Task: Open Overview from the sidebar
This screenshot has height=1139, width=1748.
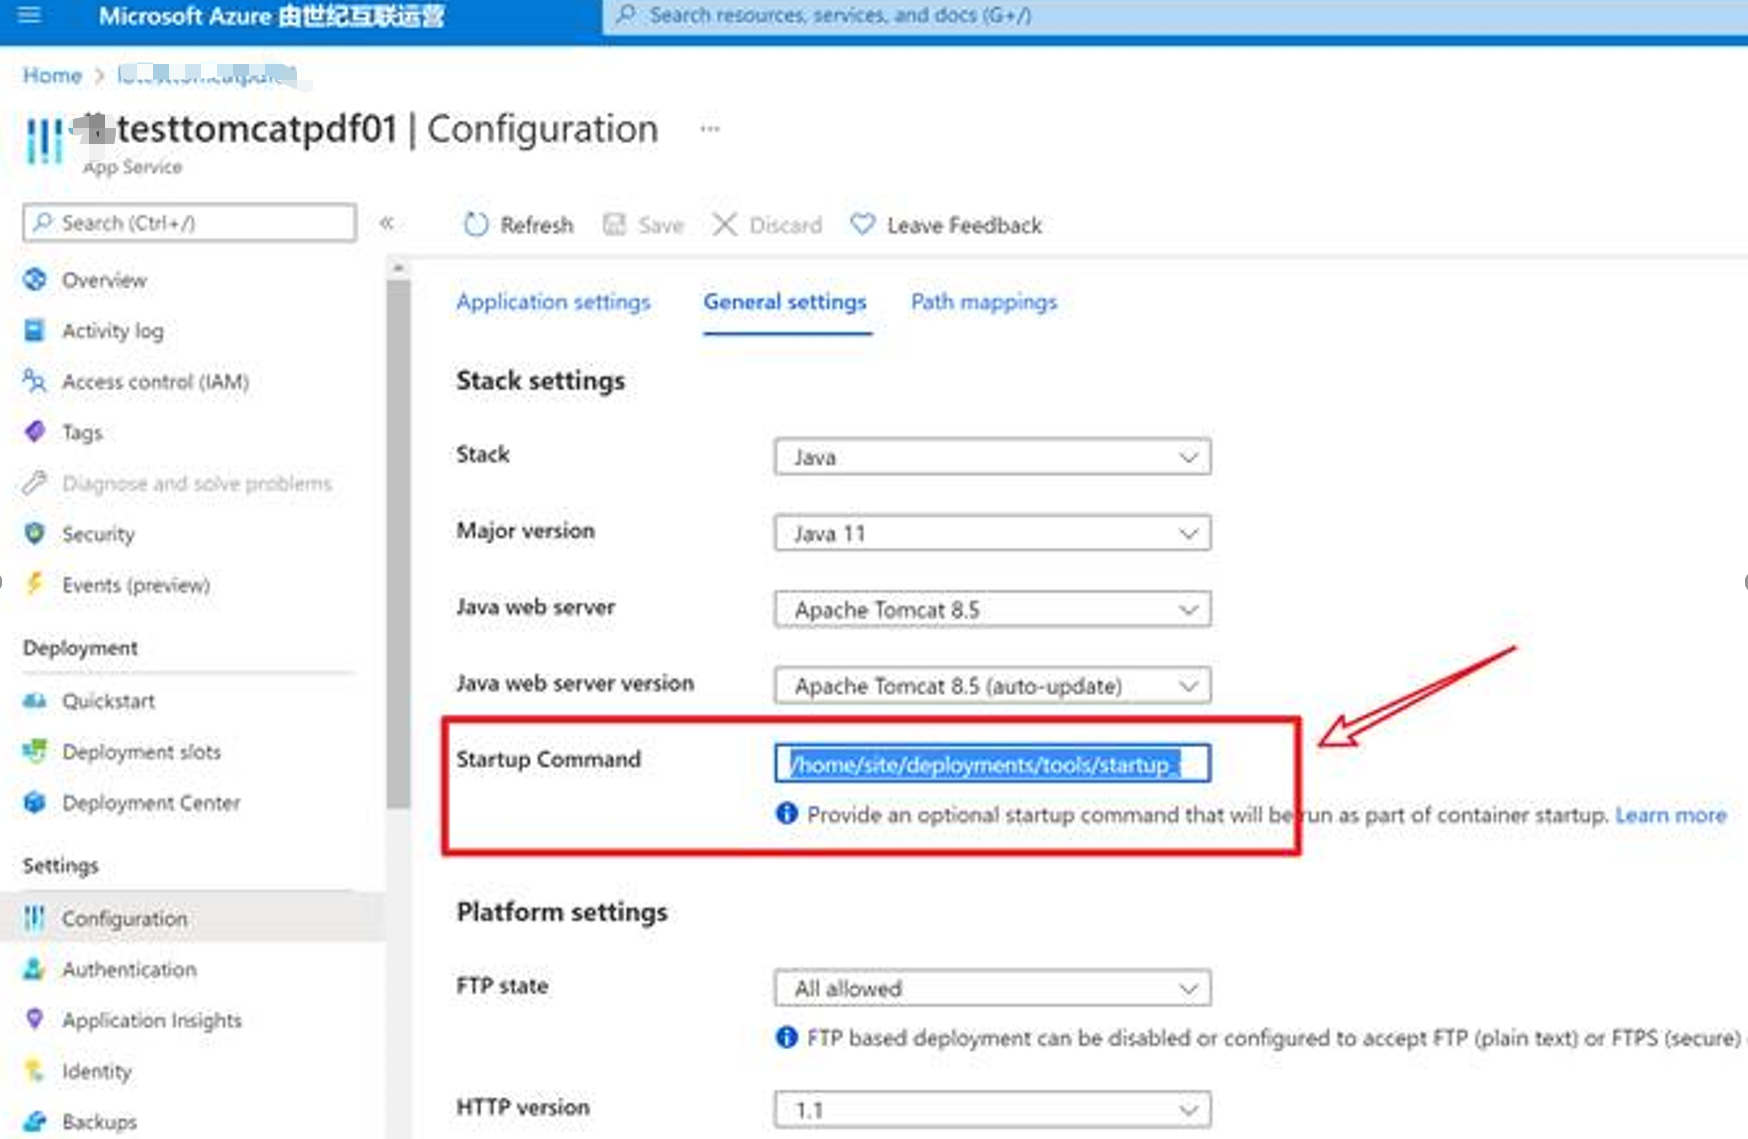Action: (x=104, y=280)
